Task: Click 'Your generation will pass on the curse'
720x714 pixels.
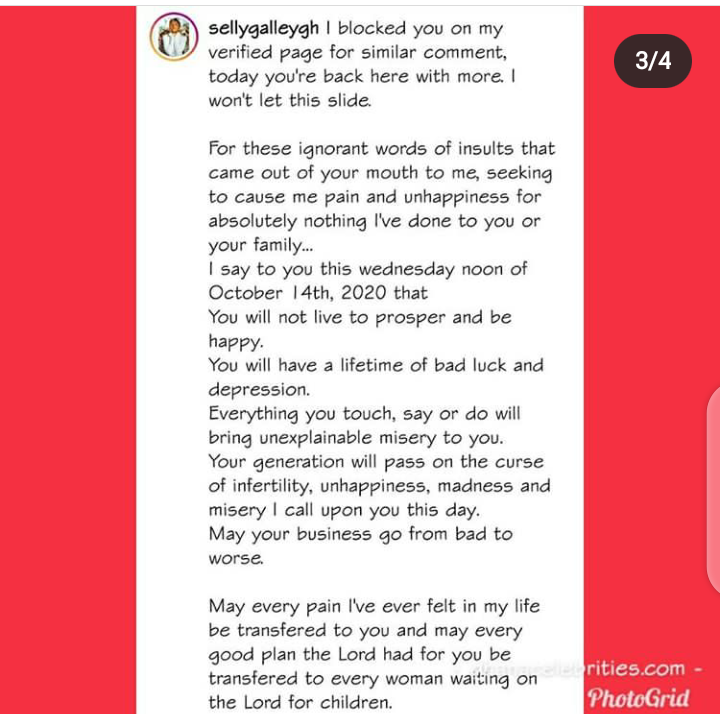Action: (x=376, y=462)
